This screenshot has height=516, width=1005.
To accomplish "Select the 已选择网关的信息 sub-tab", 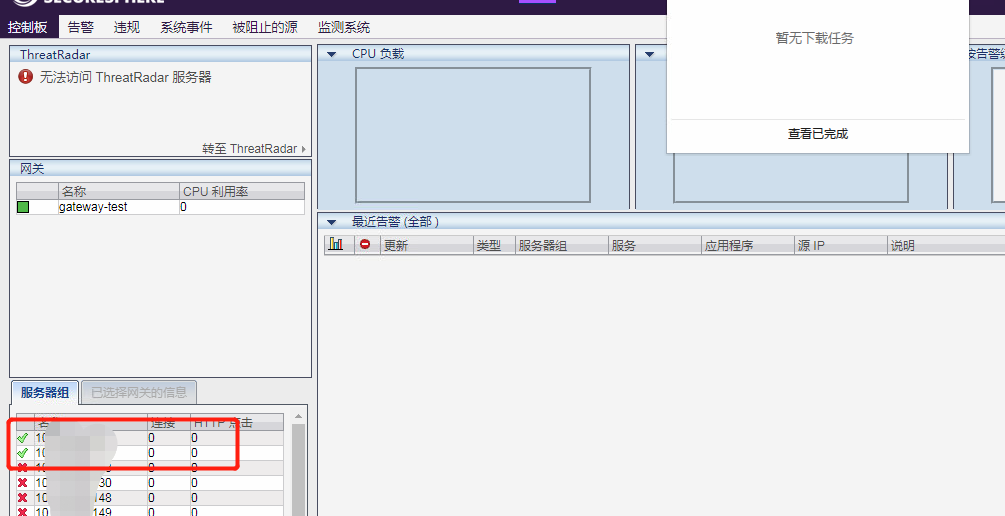I will coord(139,392).
